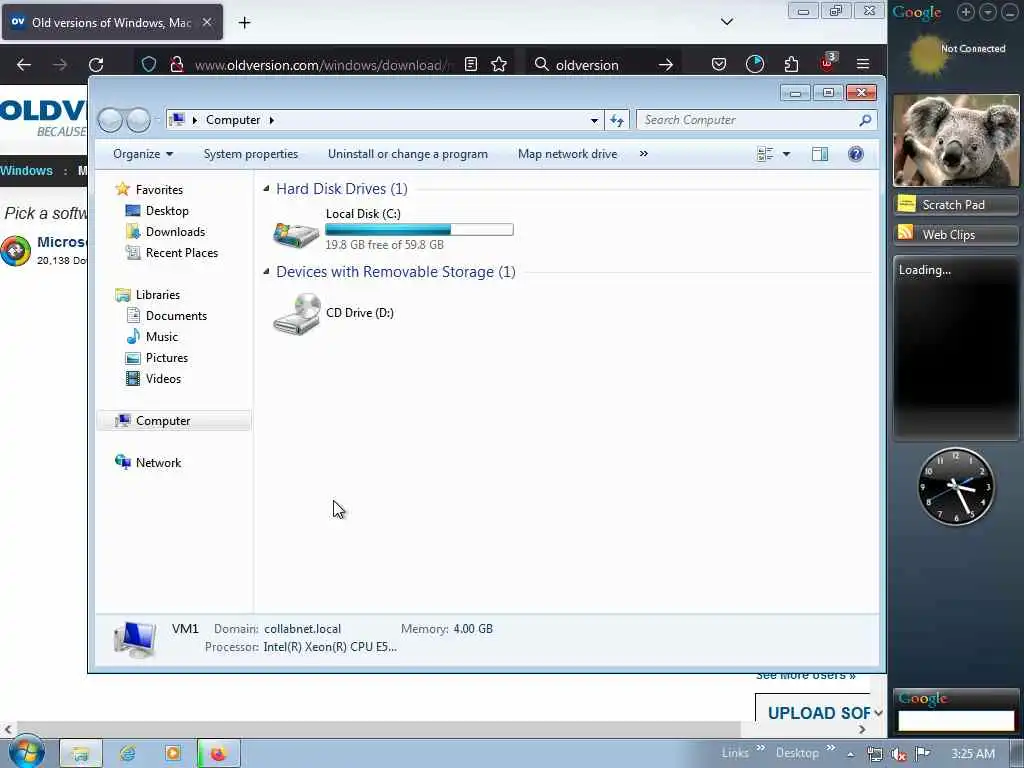Viewport: 1024px width, 768px height.
Task: Open address bar previous locations dropdown
Action: coord(594,120)
